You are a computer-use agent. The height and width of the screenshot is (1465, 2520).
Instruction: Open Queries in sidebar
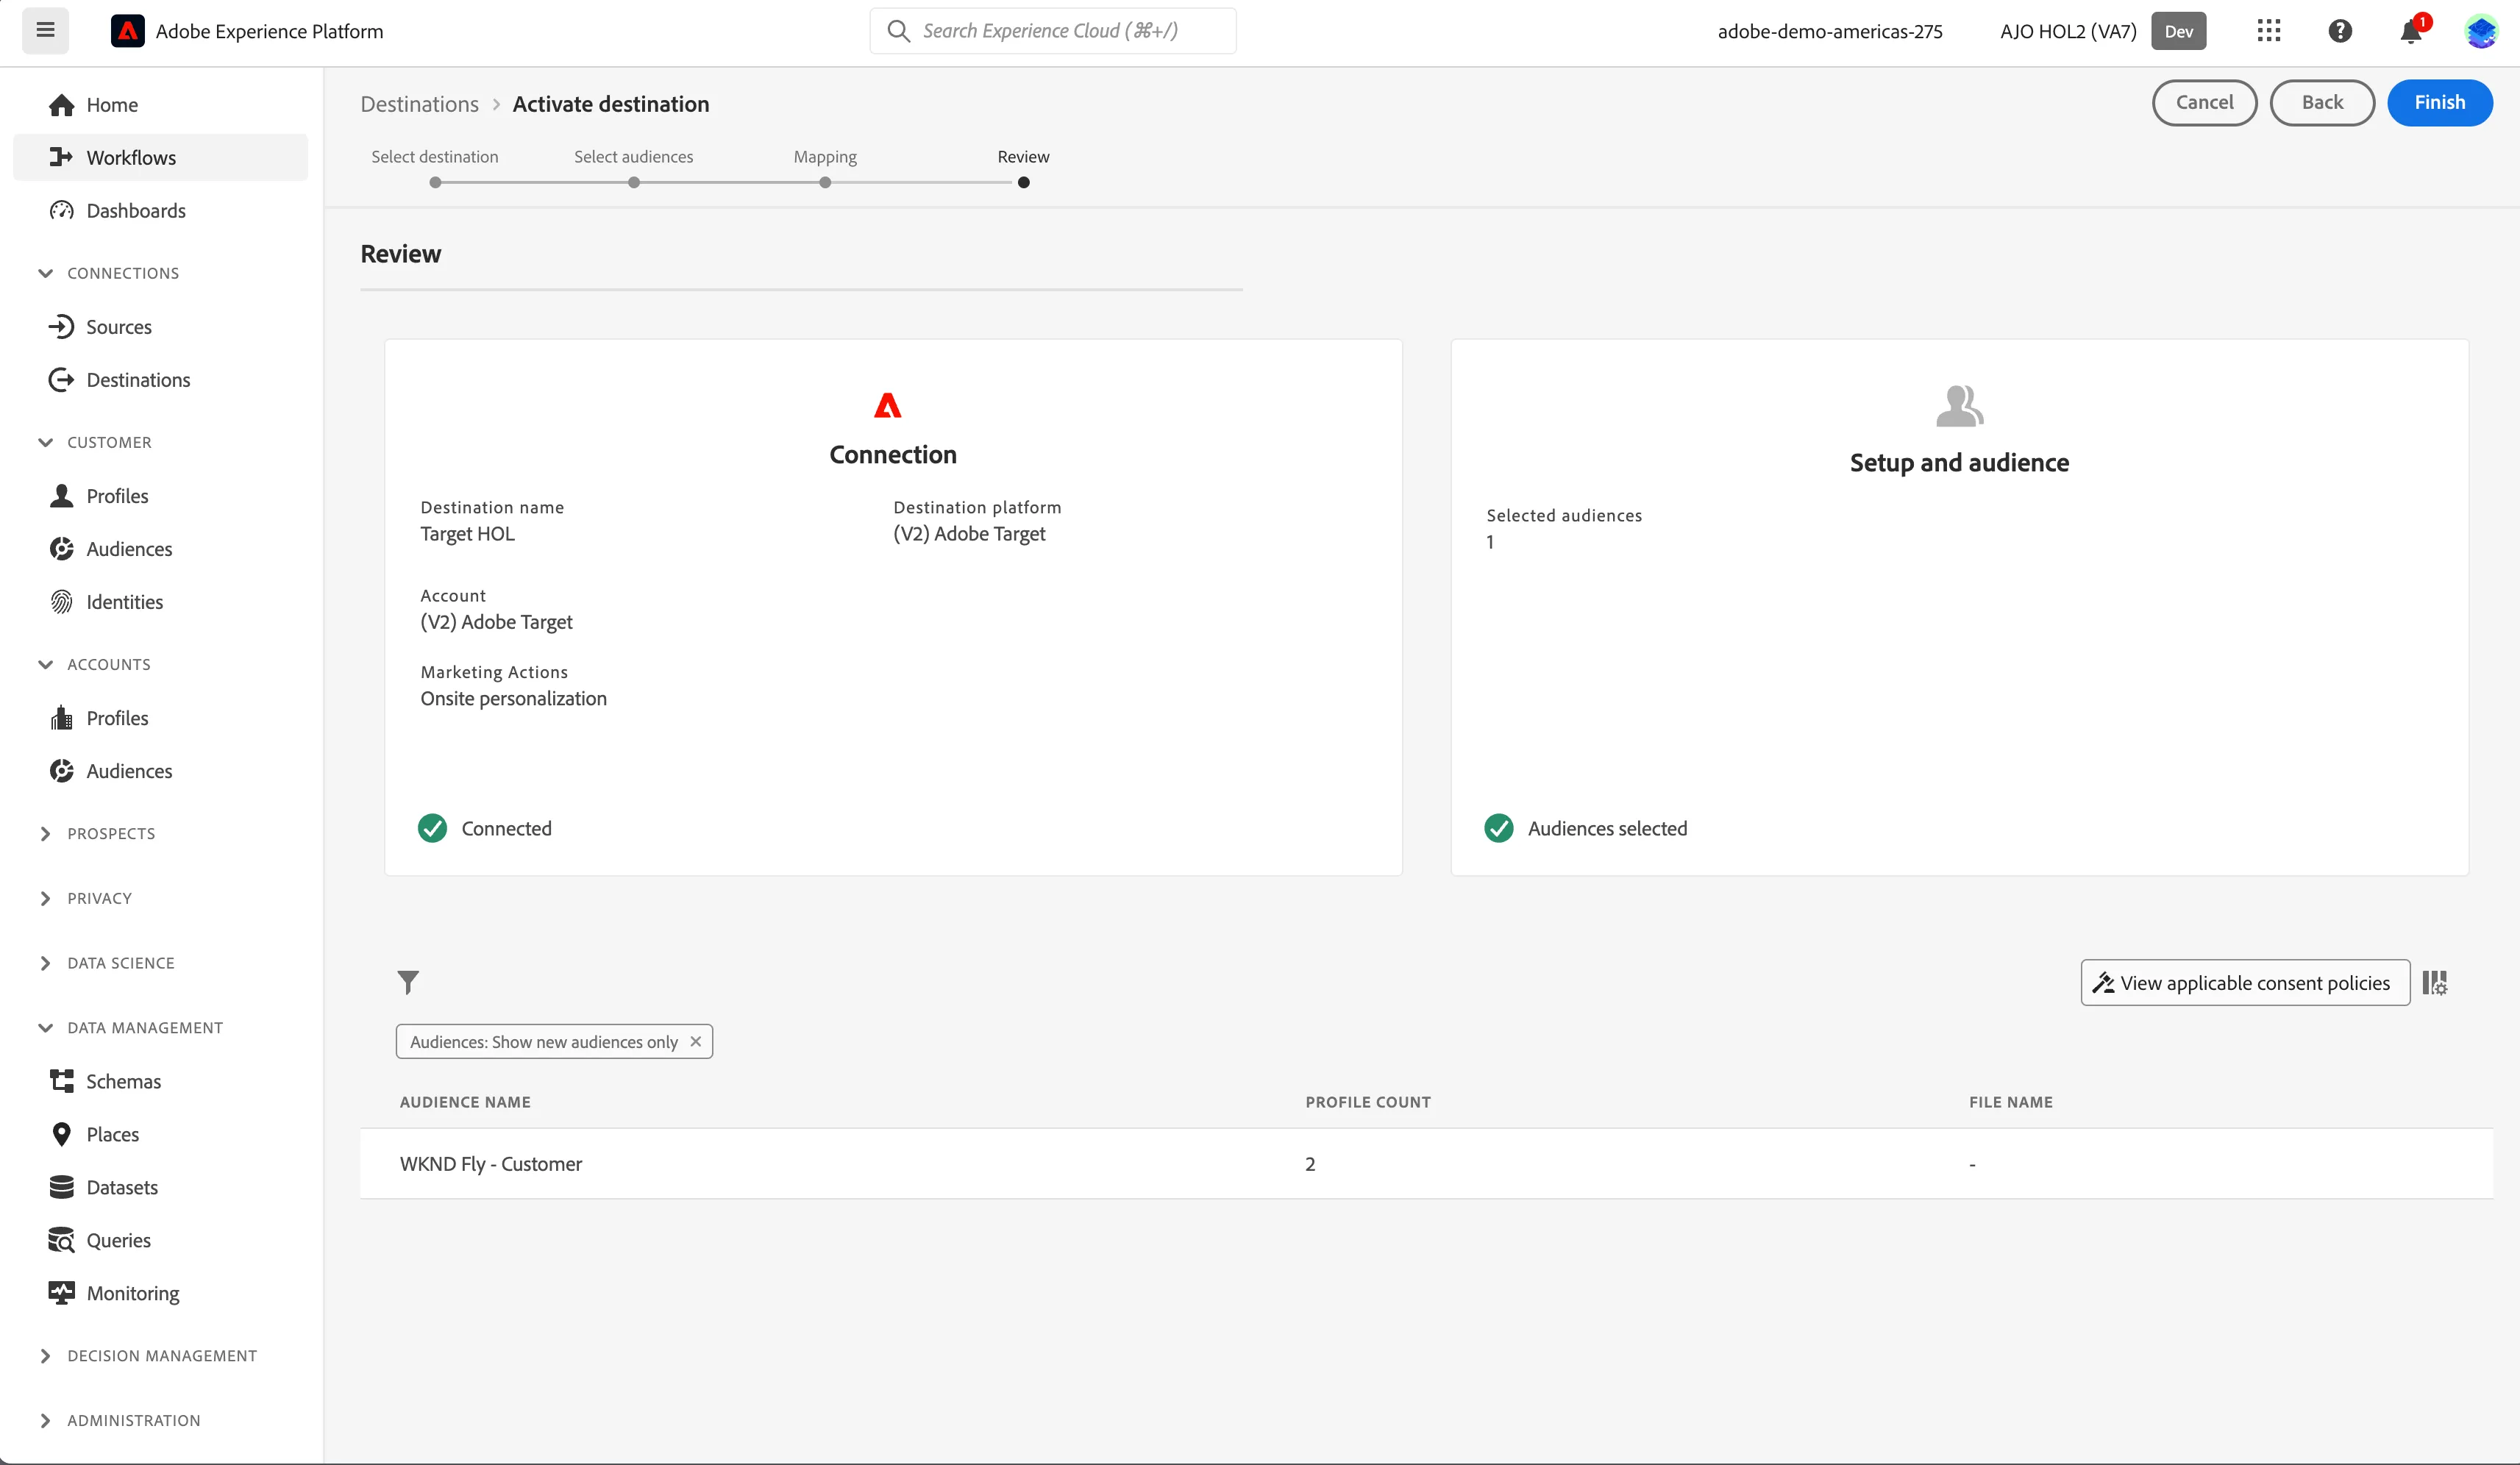tap(161, 1240)
